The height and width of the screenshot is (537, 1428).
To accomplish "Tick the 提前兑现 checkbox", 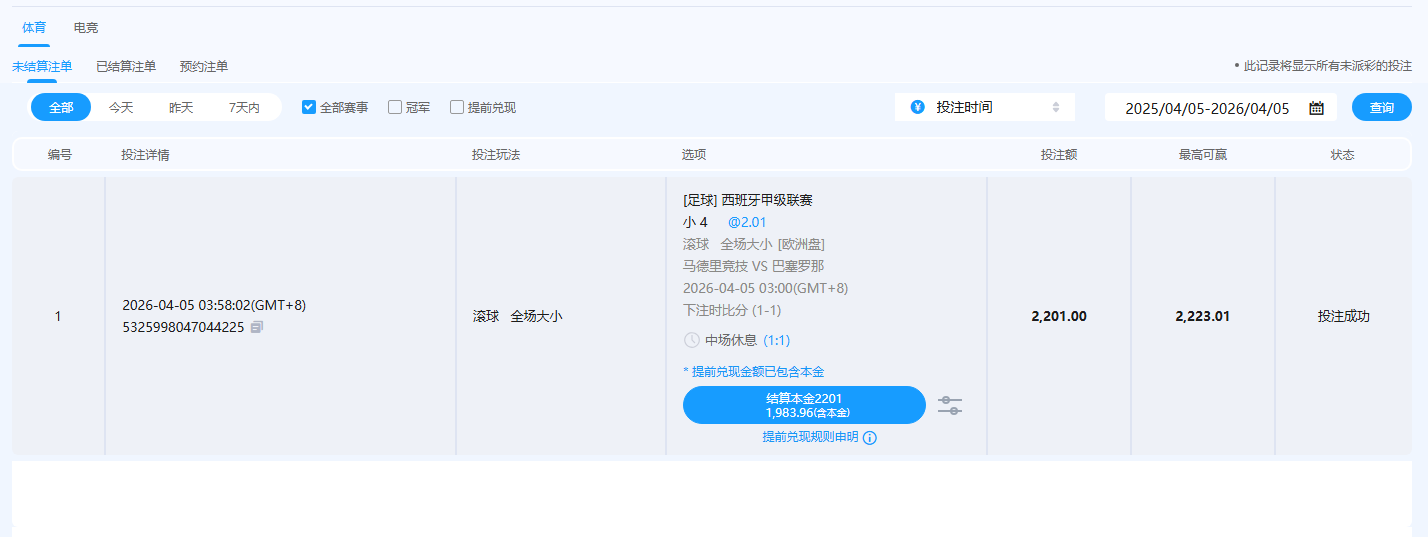I will tap(457, 107).
